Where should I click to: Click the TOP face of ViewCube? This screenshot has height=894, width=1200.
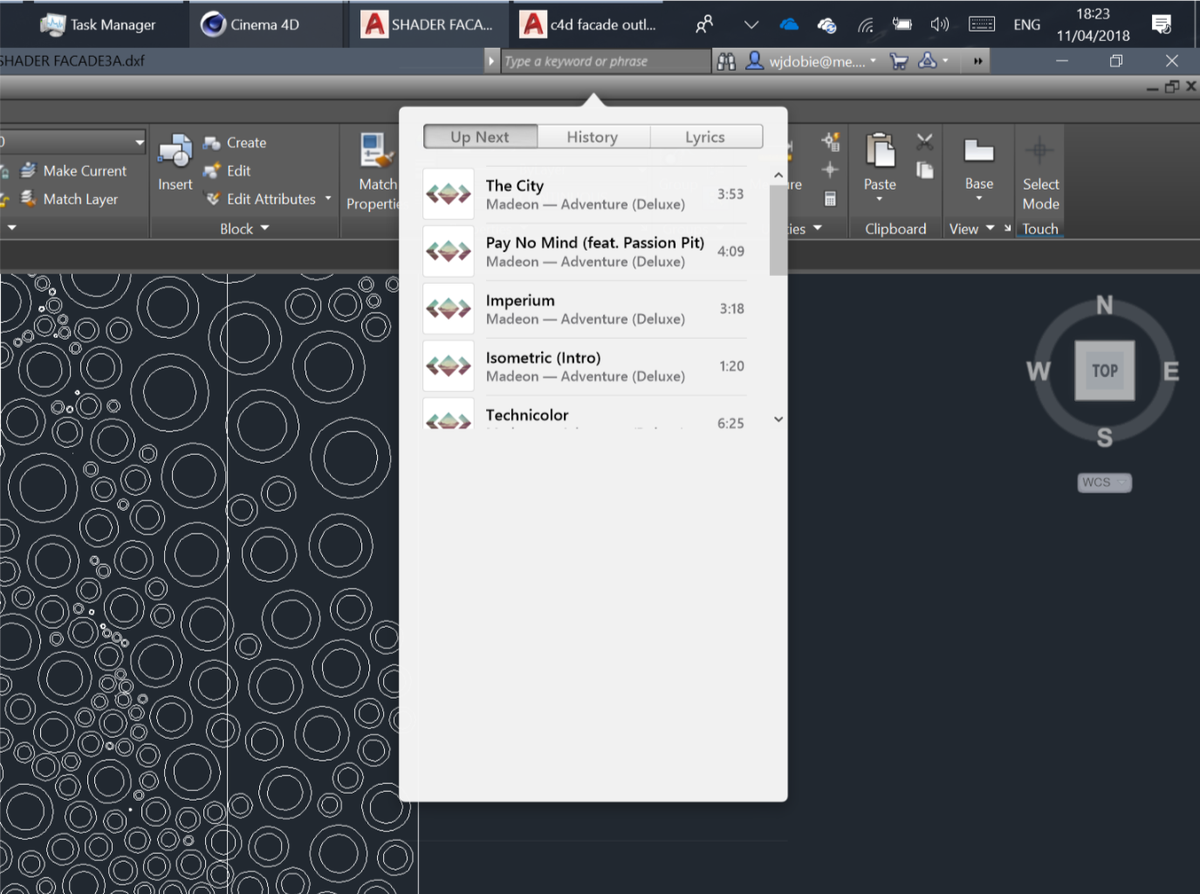(1104, 370)
